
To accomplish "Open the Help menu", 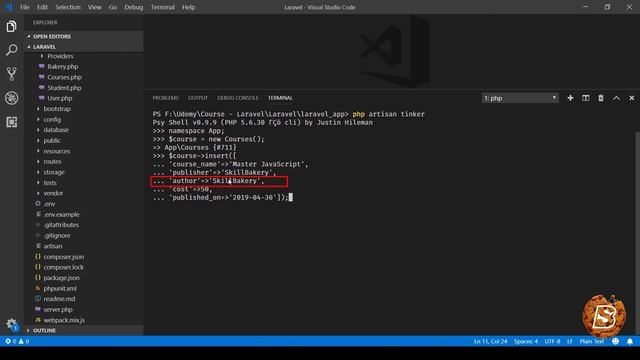I will 188,7.
